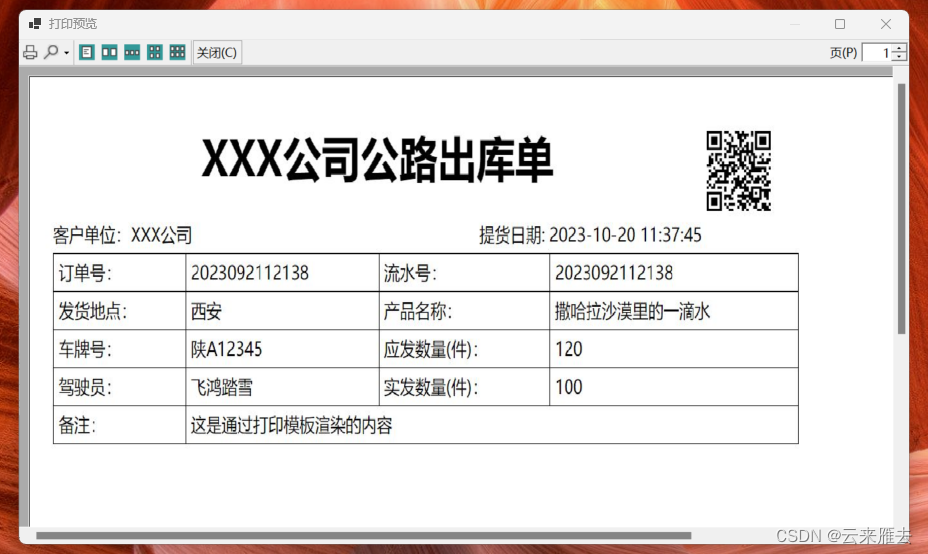
Task: Decrease page number with down arrow
Action: (x=899, y=57)
